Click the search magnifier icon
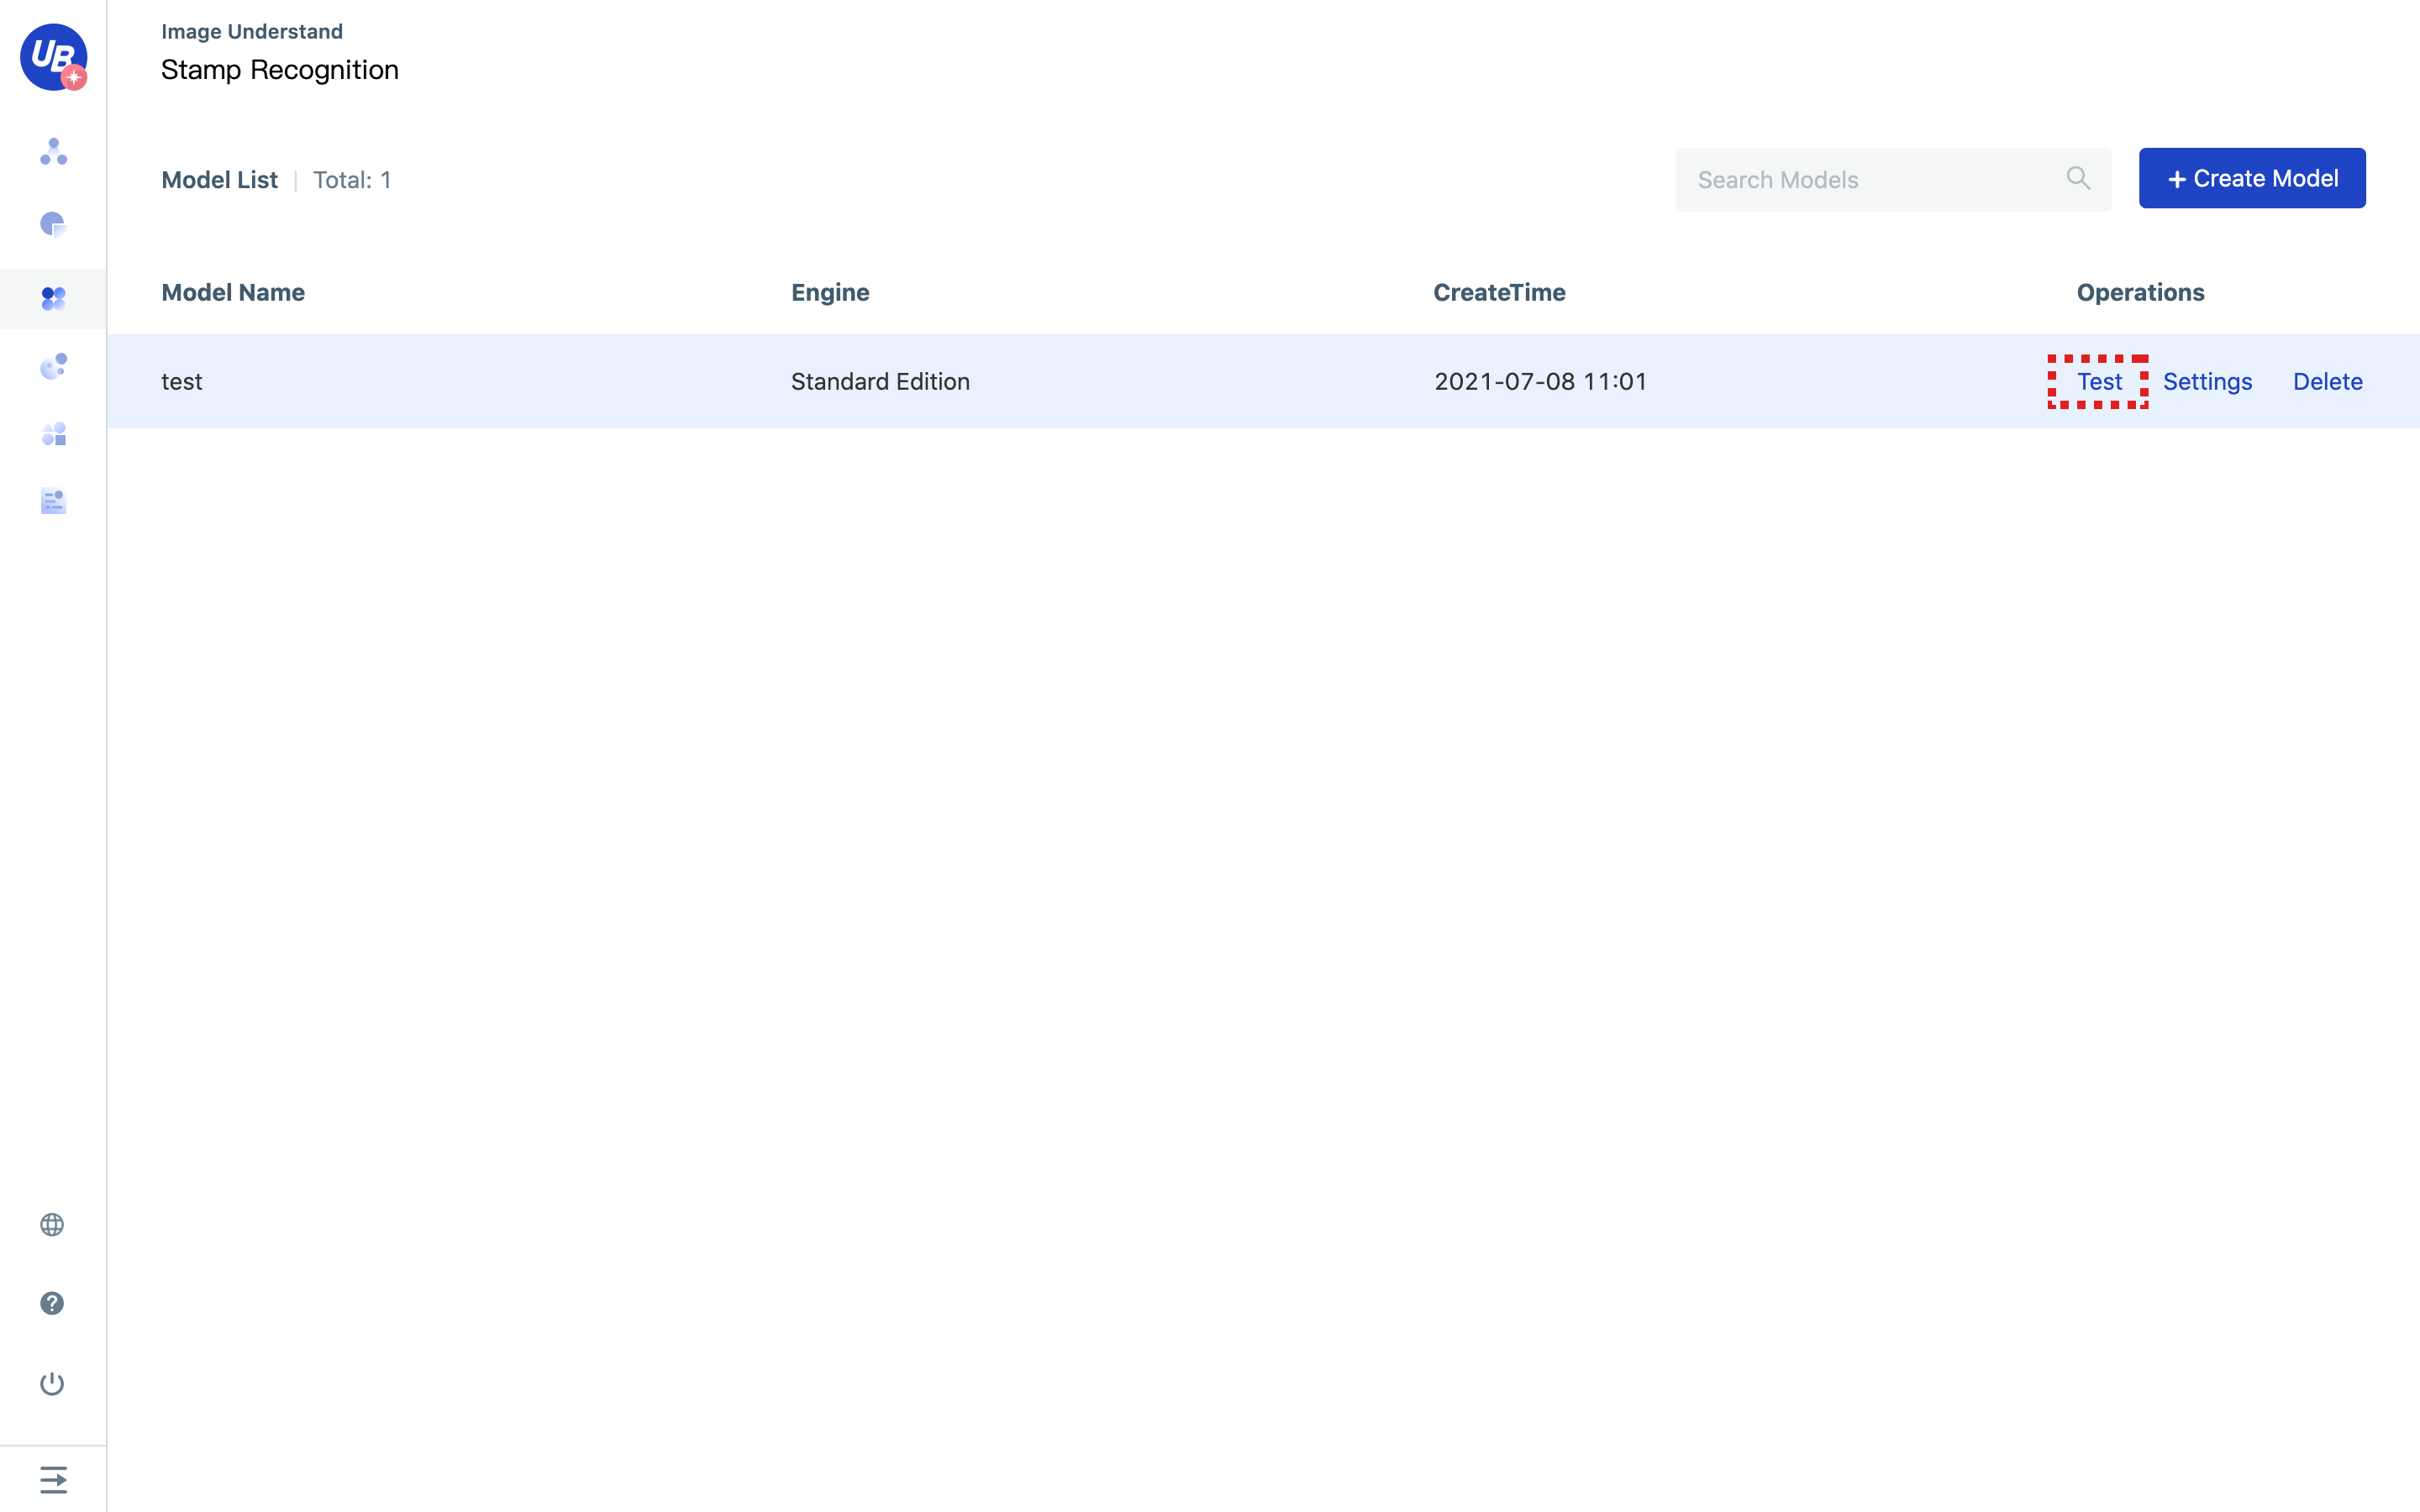The width and height of the screenshot is (2420, 1512). 2078,178
